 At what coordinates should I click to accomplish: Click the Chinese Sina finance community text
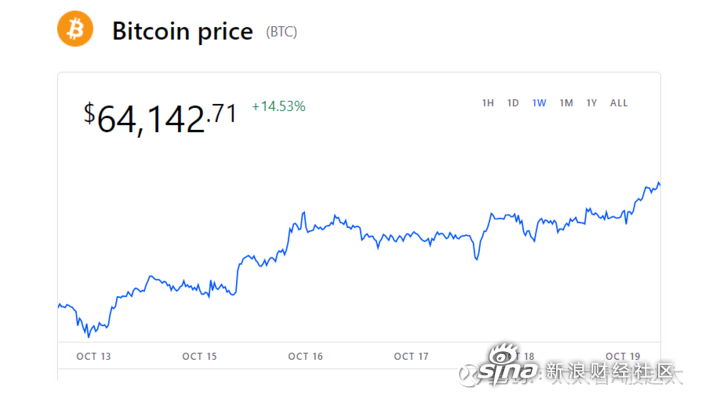610,372
